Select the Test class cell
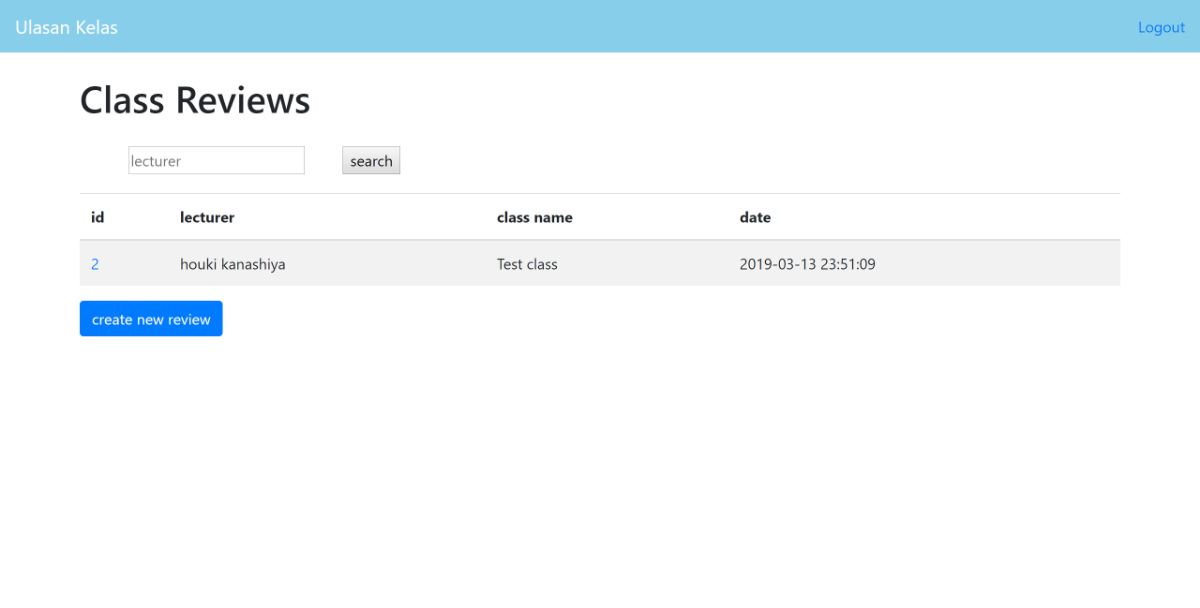This screenshot has height=608, width=1200. point(527,264)
